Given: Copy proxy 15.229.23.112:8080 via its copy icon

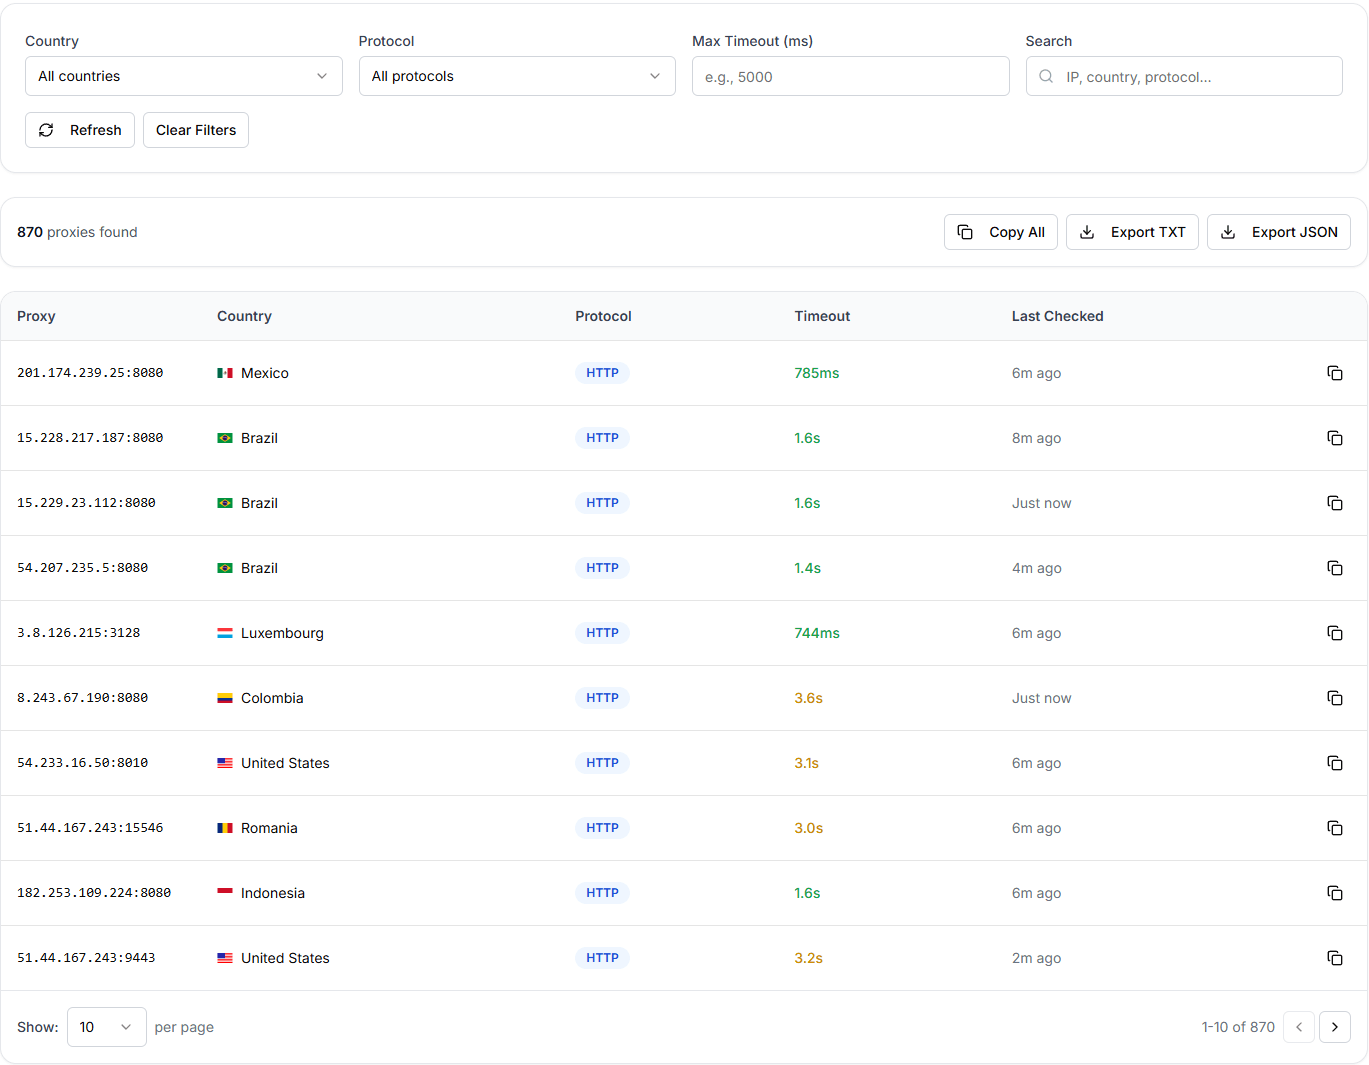Looking at the screenshot, I should [x=1334, y=503].
